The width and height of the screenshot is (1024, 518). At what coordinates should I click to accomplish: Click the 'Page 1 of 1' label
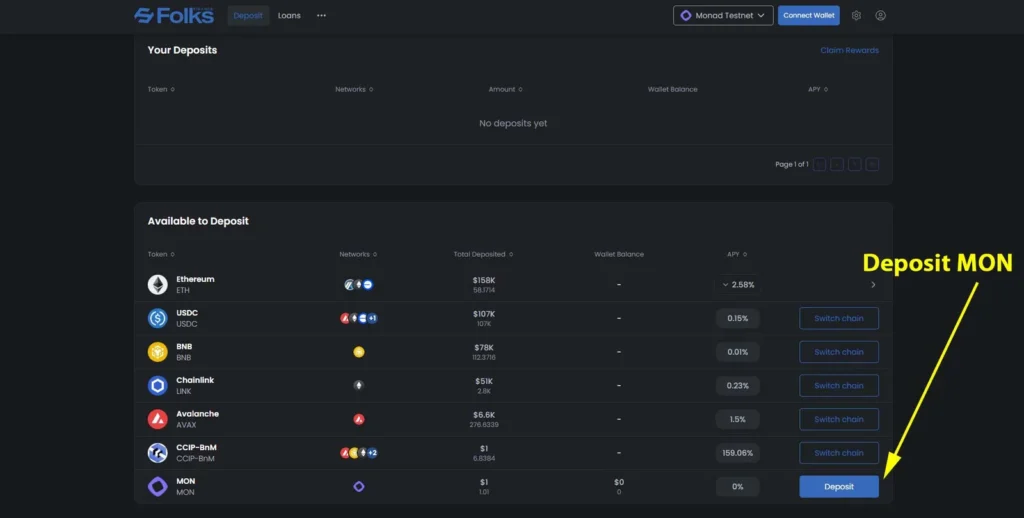[792, 165]
